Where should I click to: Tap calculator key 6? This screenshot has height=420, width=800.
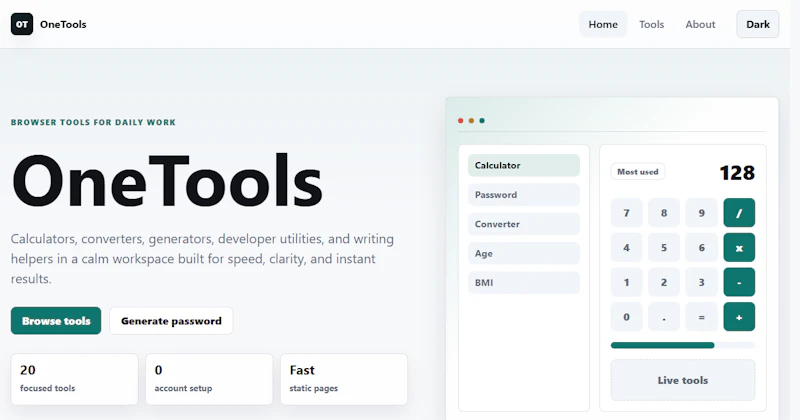[x=702, y=248]
